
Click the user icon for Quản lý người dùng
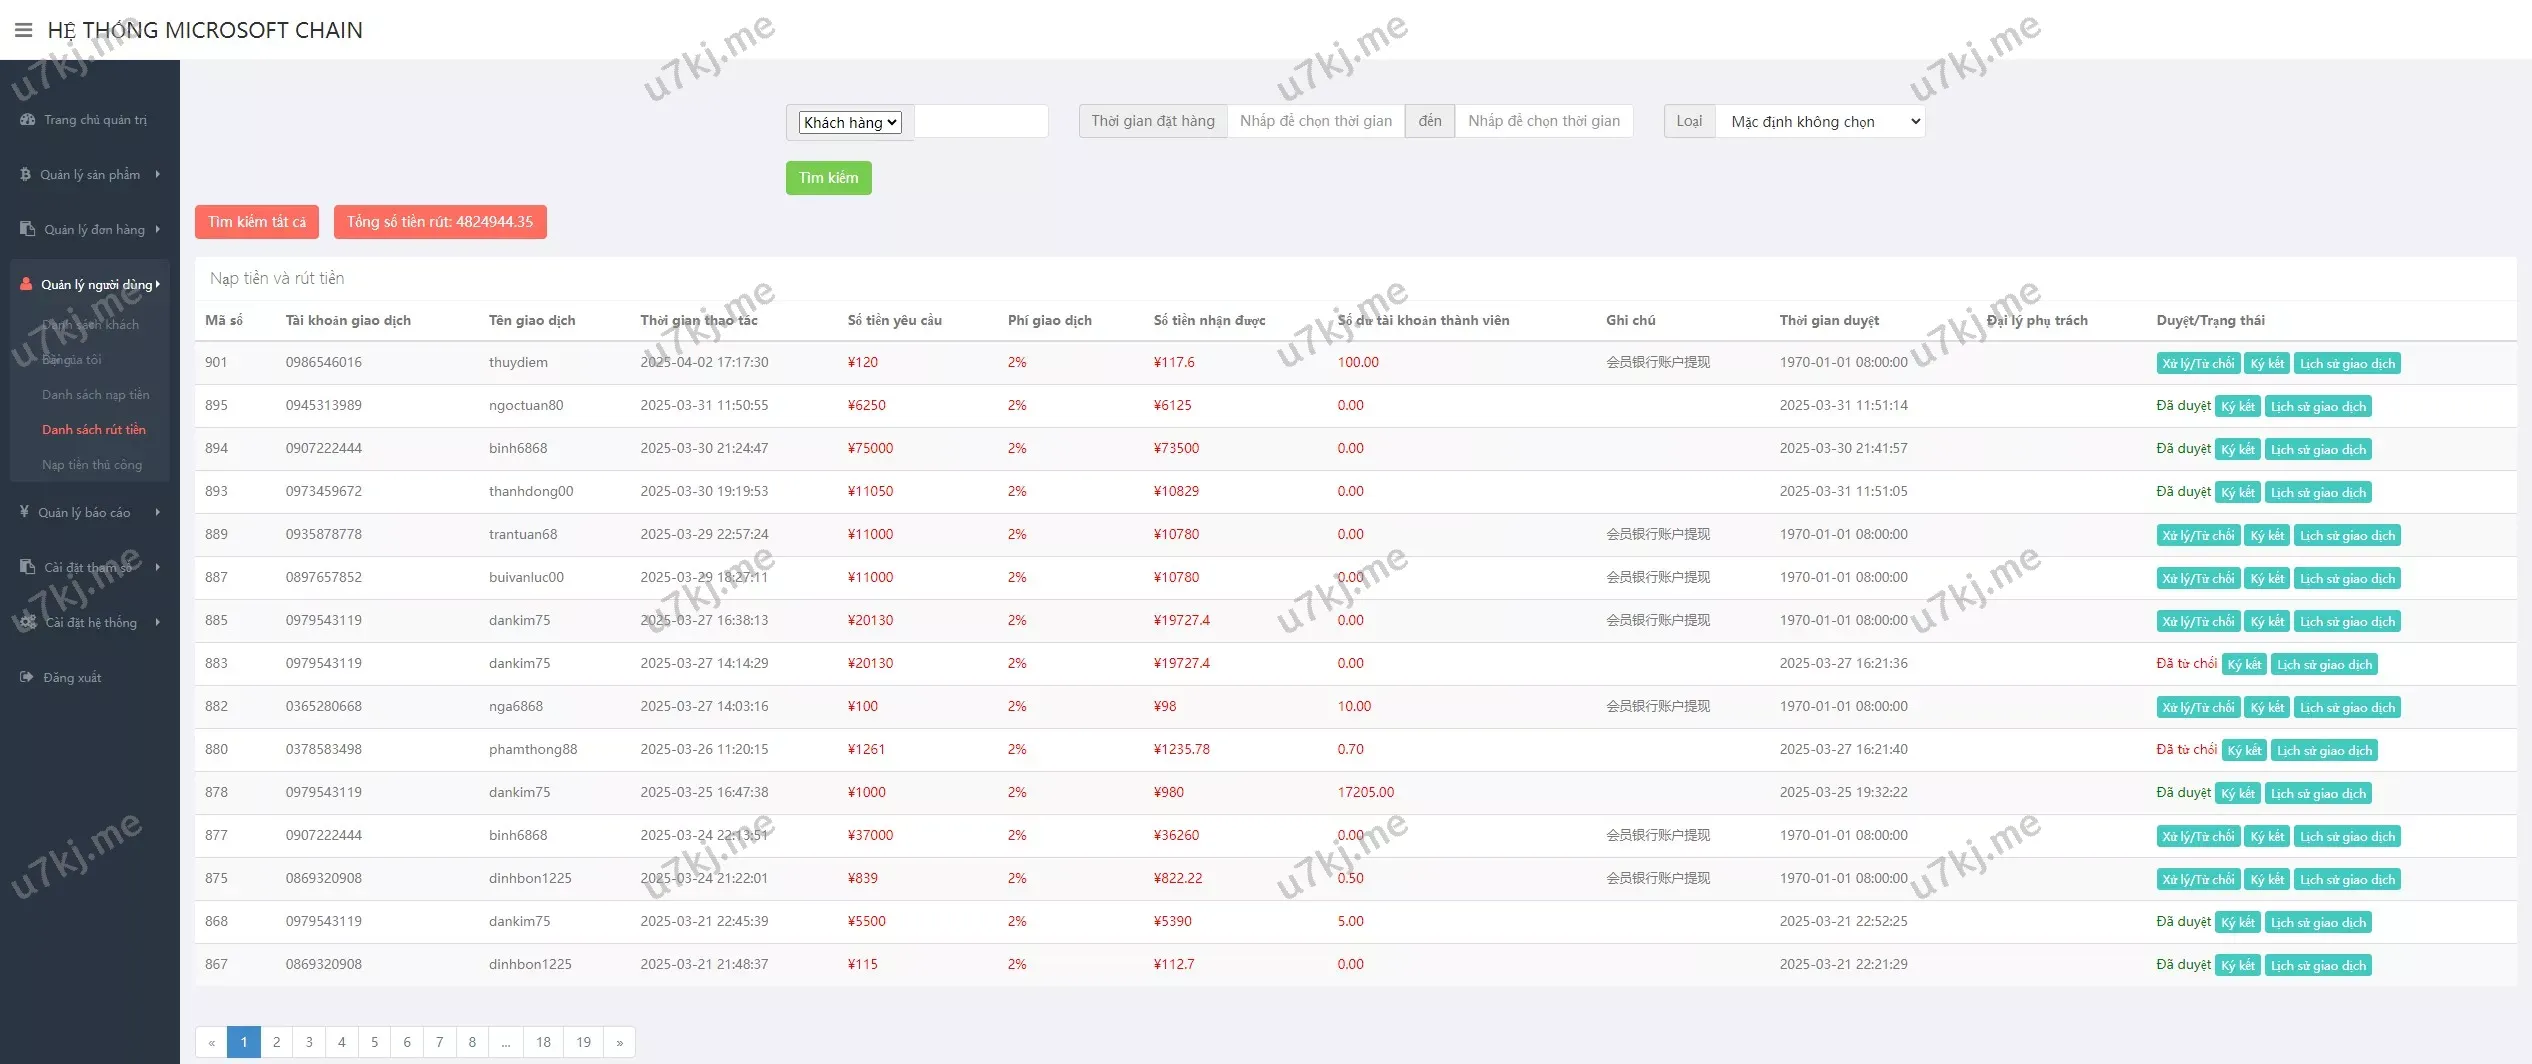(26, 284)
